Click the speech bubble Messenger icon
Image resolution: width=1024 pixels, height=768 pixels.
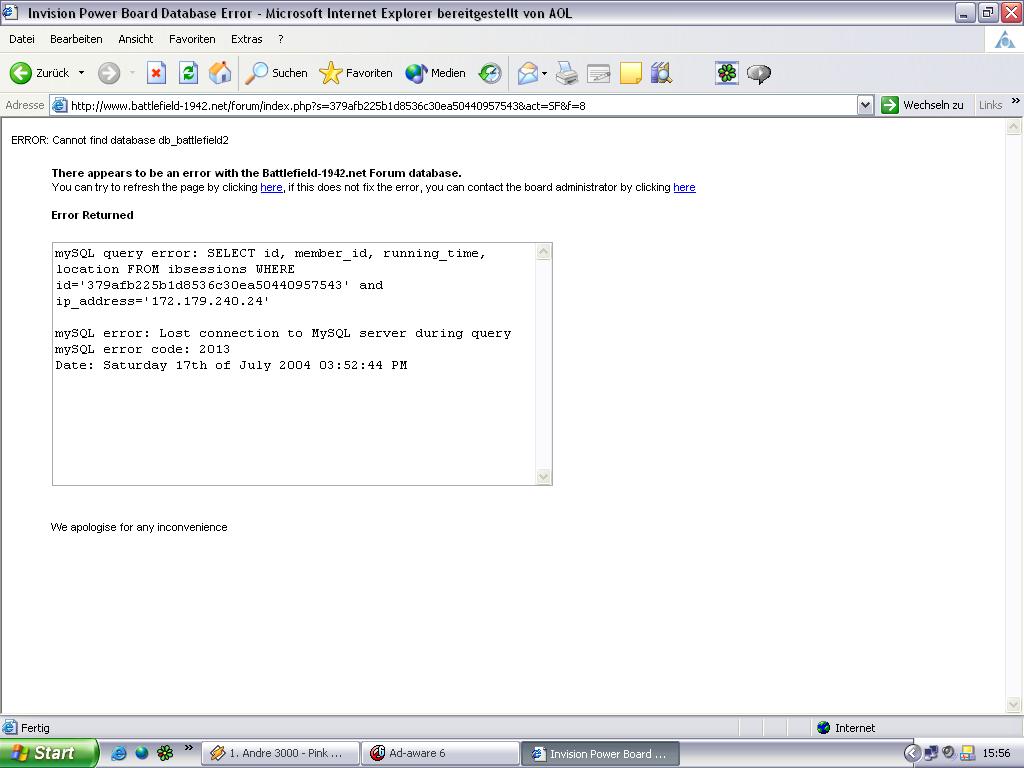point(759,73)
